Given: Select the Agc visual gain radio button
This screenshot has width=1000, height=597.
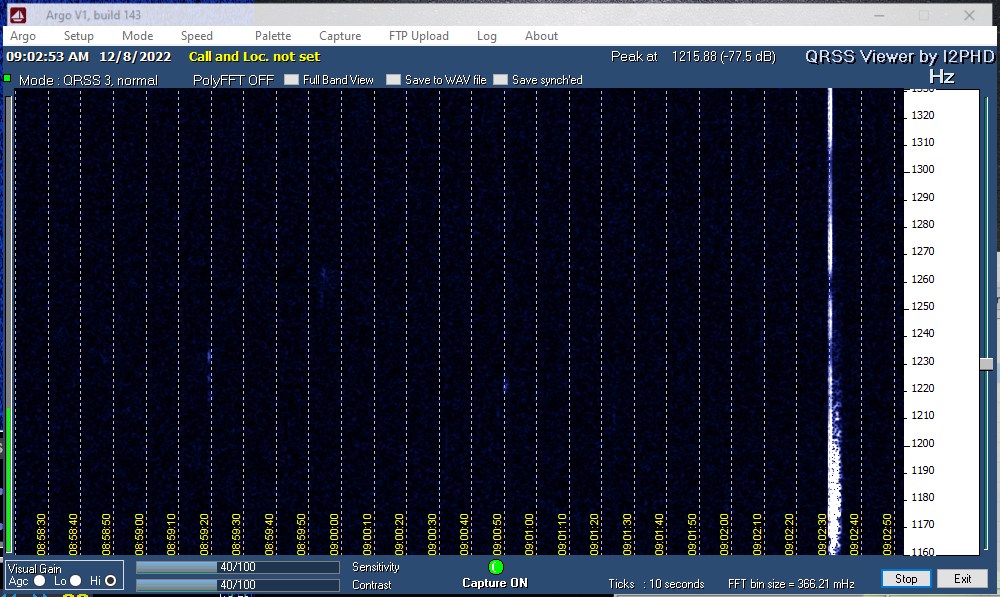Looking at the screenshot, I should point(40,580).
